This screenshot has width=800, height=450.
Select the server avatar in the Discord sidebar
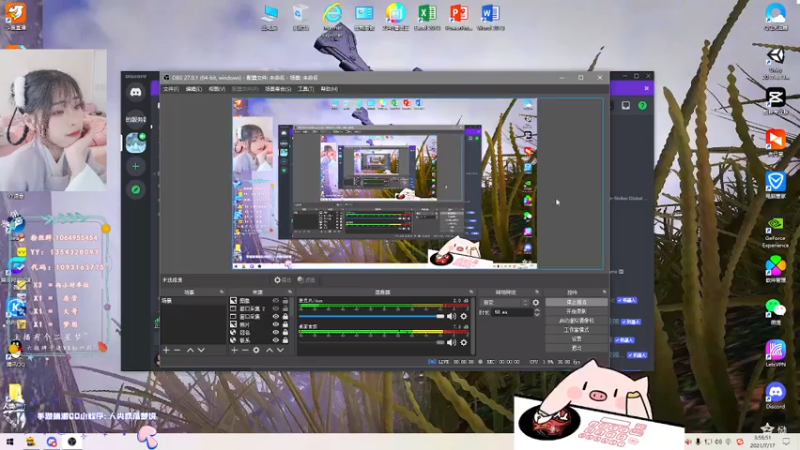(136, 143)
